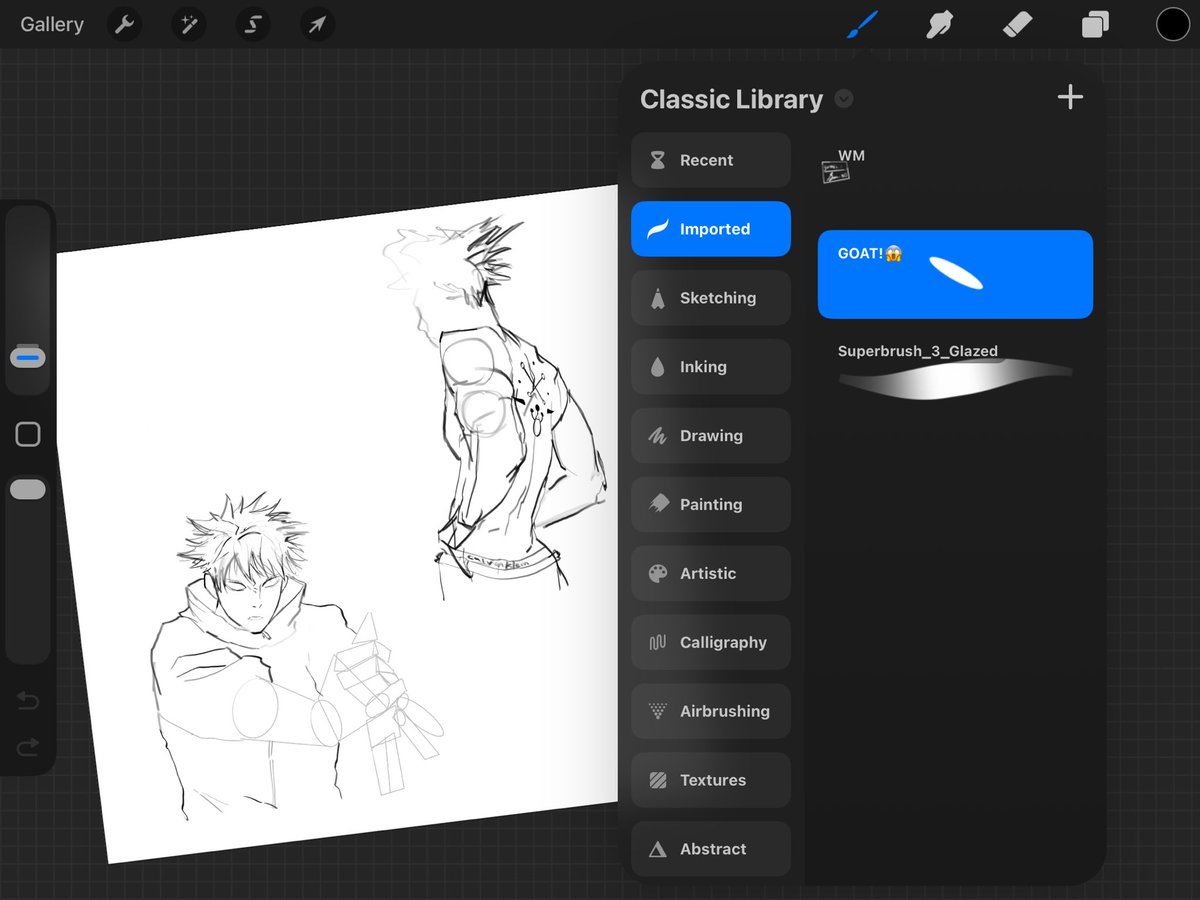Image resolution: width=1200 pixels, height=900 pixels.
Task: Open the Sketching brush category
Action: click(x=711, y=298)
